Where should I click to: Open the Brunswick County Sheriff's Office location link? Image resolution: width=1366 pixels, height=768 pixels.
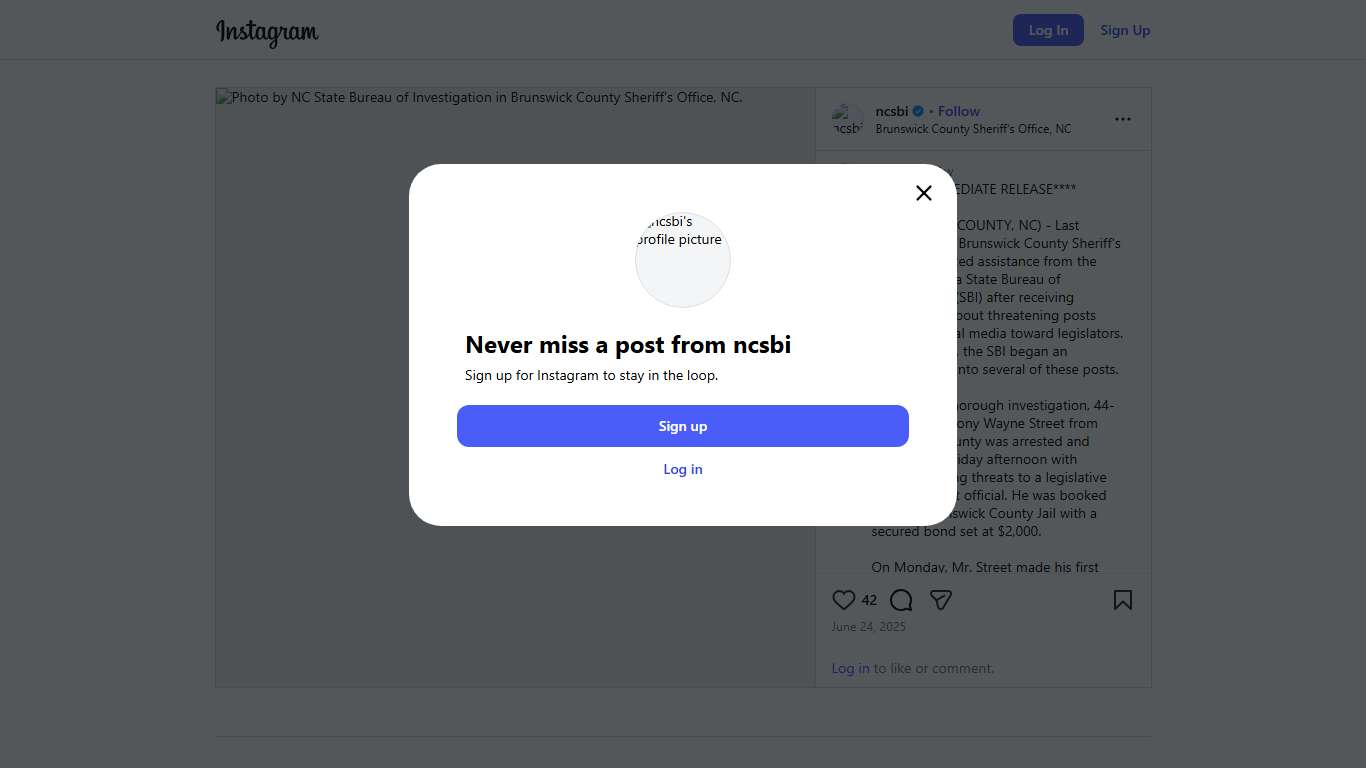point(973,129)
